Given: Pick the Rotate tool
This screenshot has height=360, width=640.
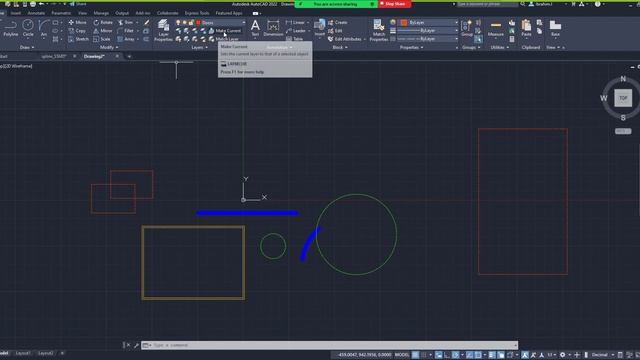Looking at the screenshot, I should 103,22.
